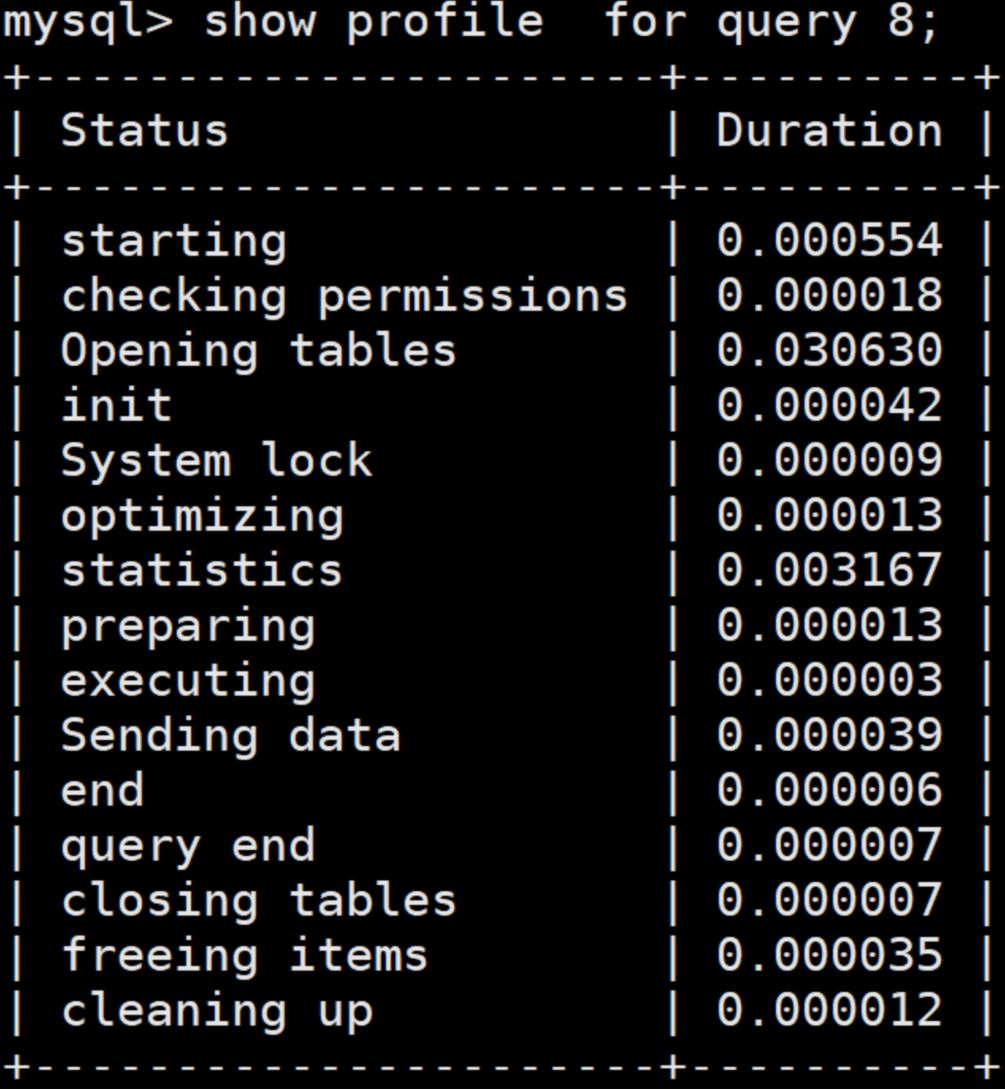The width and height of the screenshot is (1005, 1090).
Task: Click the "init" status row
Action: pos(116,405)
